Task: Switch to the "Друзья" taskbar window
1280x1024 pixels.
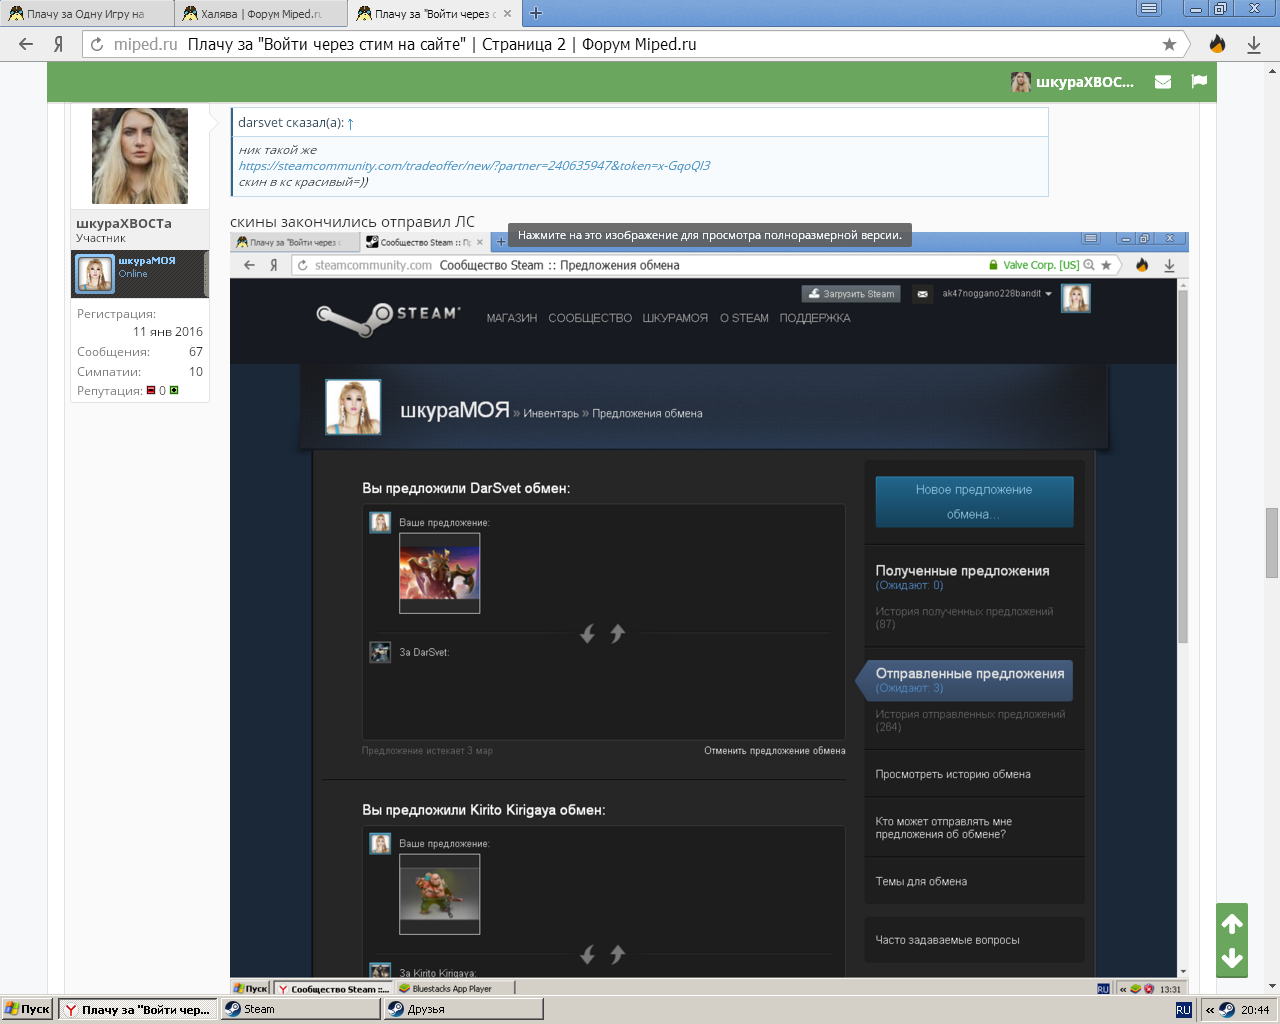Action: [x=464, y=1009]
